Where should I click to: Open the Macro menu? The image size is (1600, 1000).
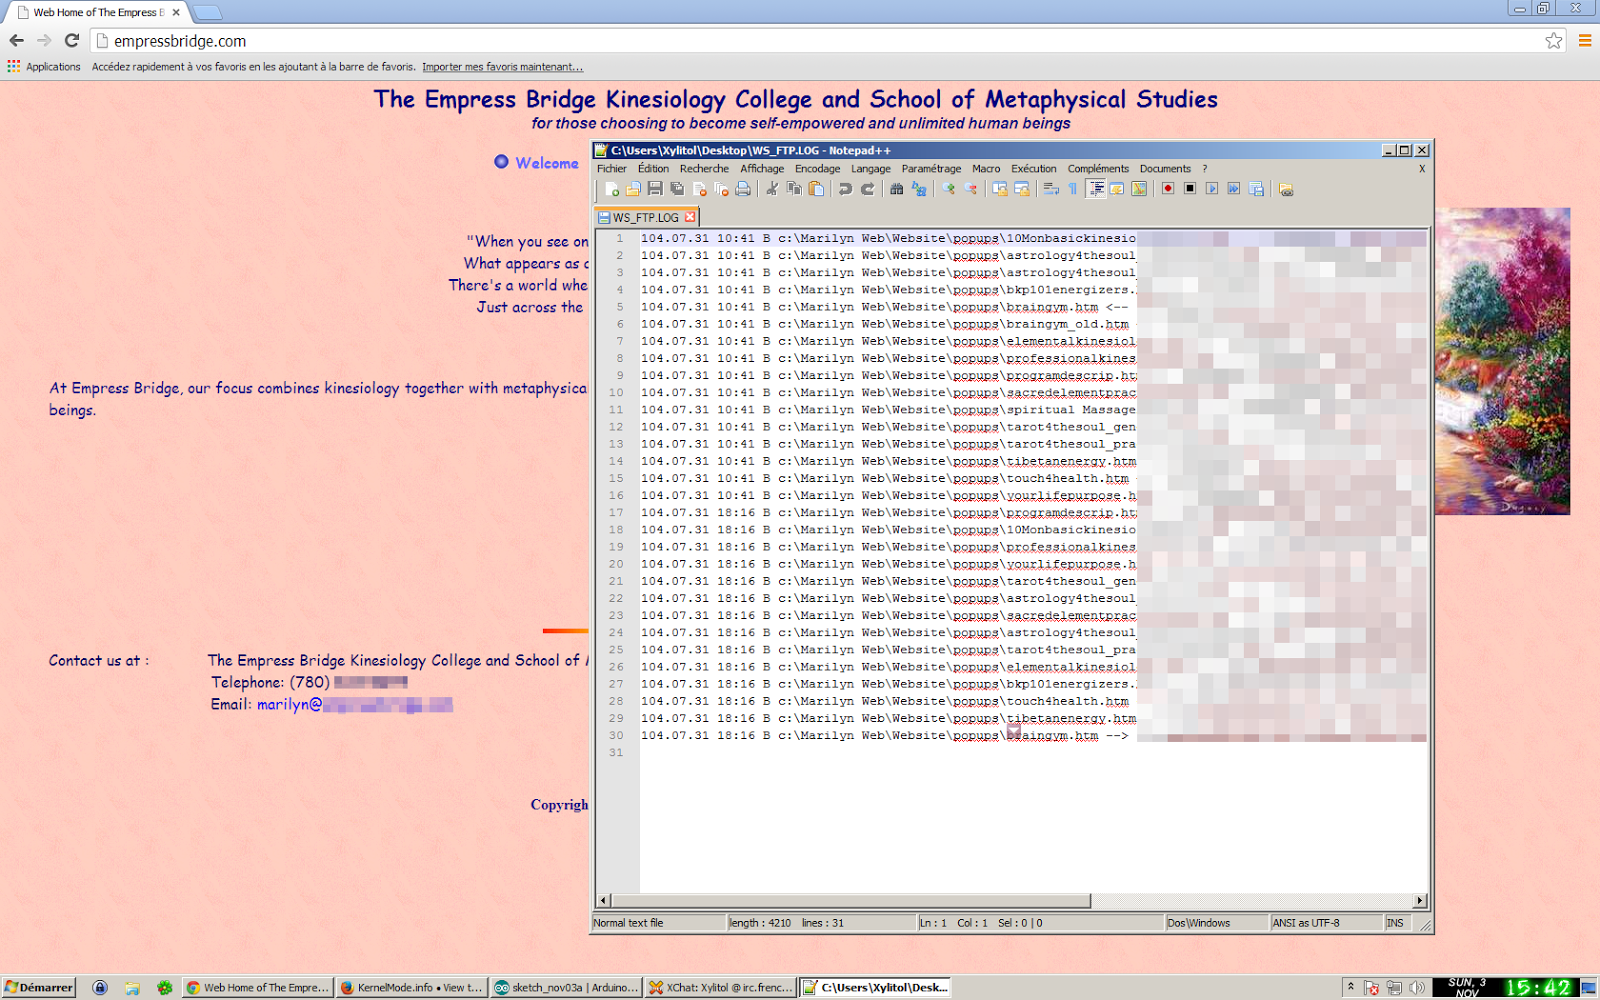point(986,169)
